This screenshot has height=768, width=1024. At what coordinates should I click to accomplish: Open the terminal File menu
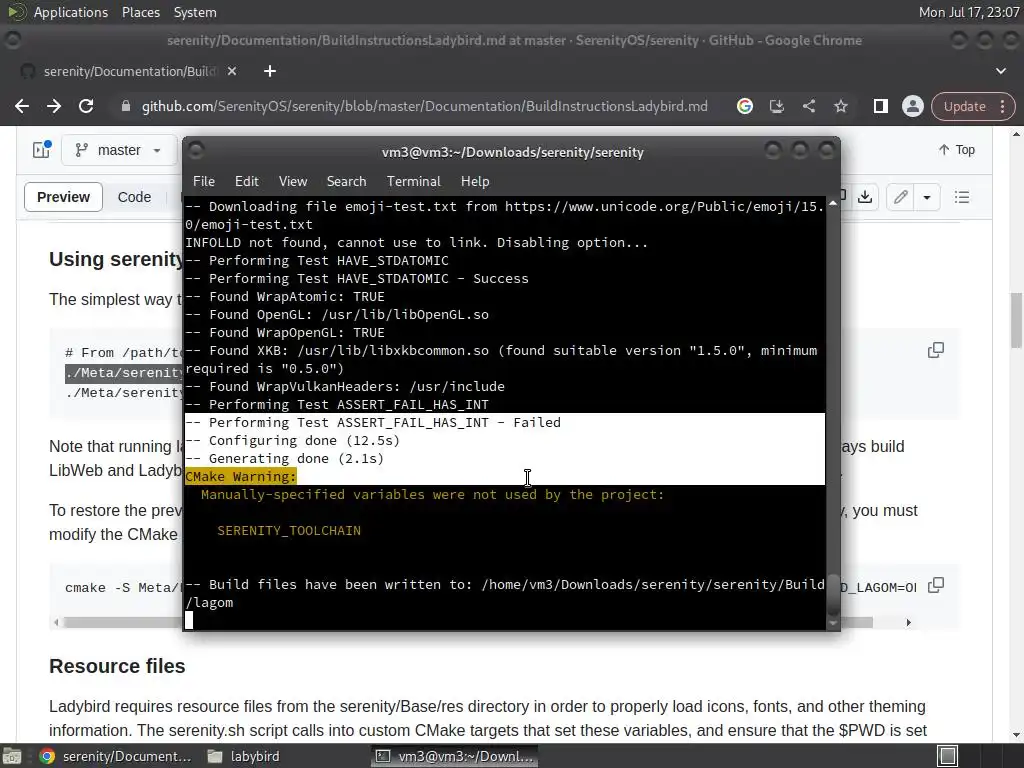[x=204, y=182]
